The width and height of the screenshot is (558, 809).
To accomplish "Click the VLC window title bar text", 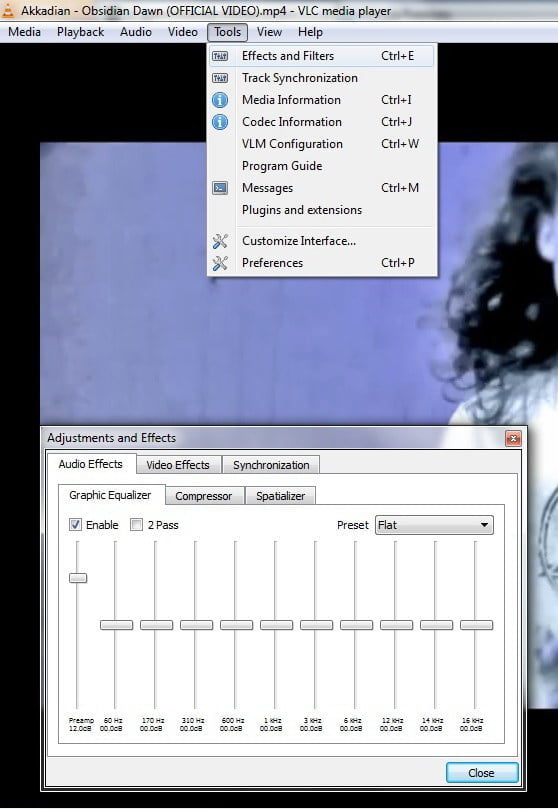I will pos(206,11).
